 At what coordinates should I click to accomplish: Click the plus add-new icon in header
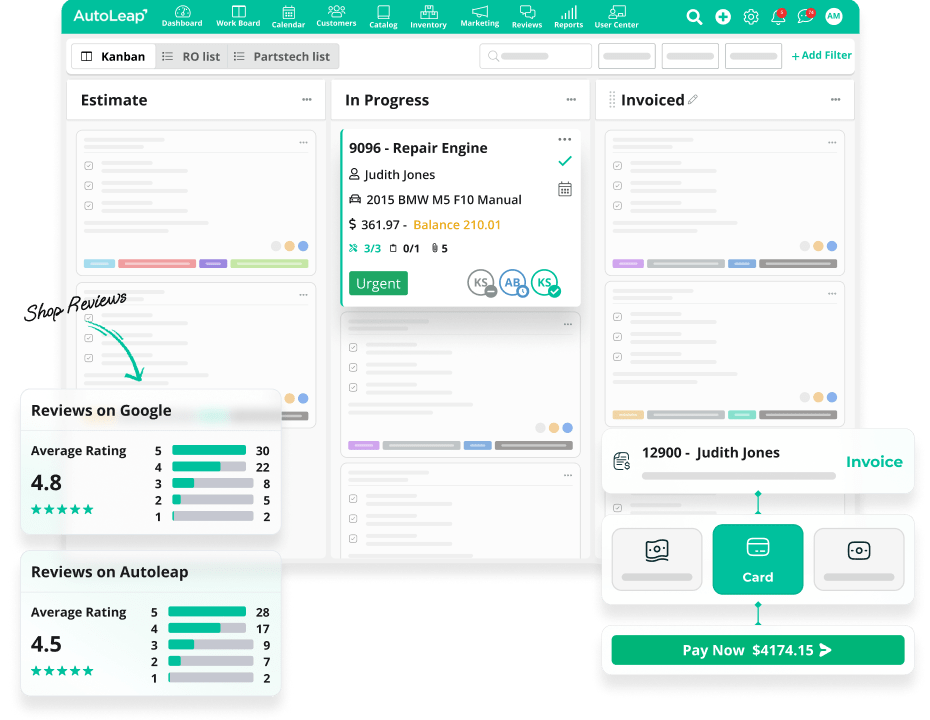(x=723, y=17)
